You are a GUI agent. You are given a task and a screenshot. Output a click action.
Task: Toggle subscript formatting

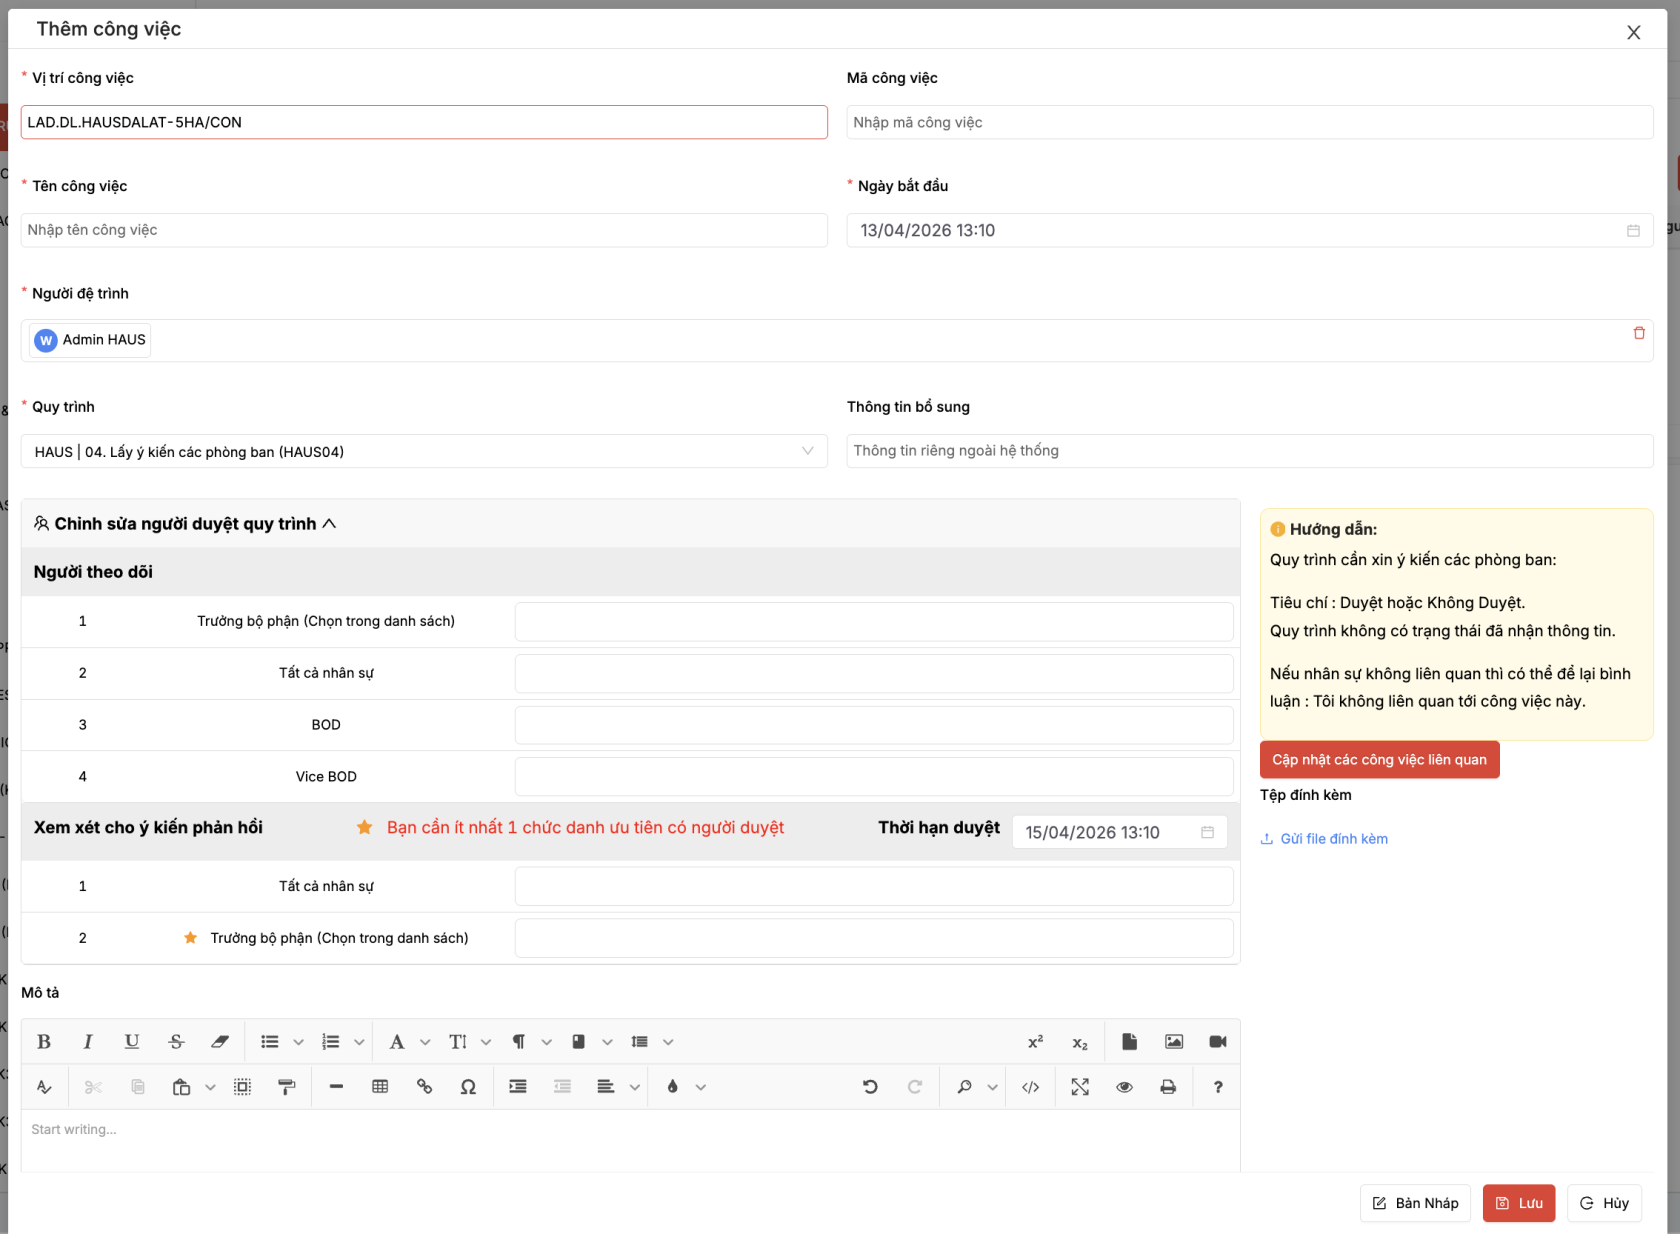[1079, 1041]
